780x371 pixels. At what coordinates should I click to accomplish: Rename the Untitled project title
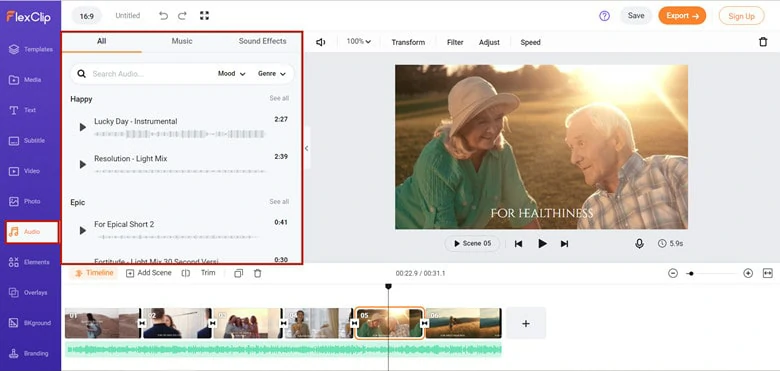pyautogui.click(x=128, y=16)
